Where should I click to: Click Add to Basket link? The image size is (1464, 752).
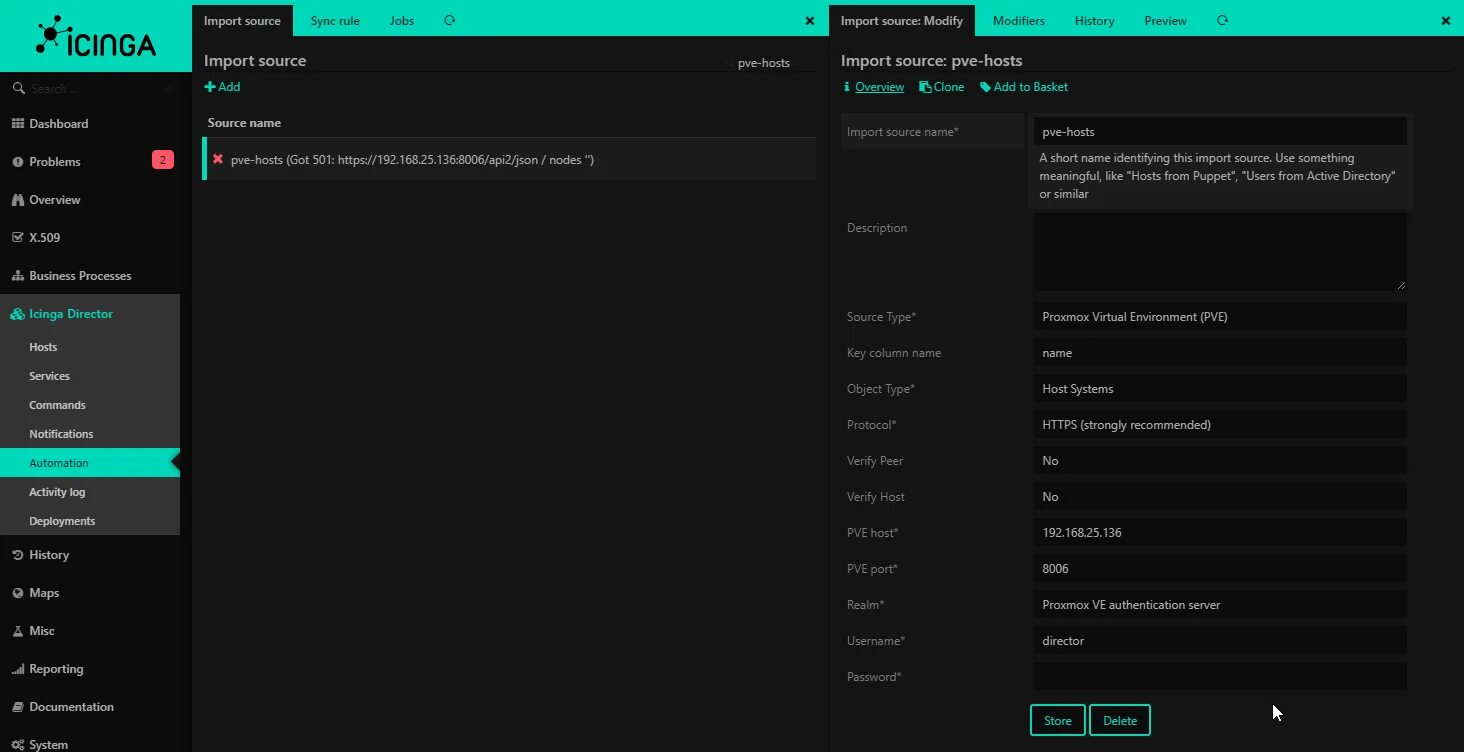[x=1024, y=87]
